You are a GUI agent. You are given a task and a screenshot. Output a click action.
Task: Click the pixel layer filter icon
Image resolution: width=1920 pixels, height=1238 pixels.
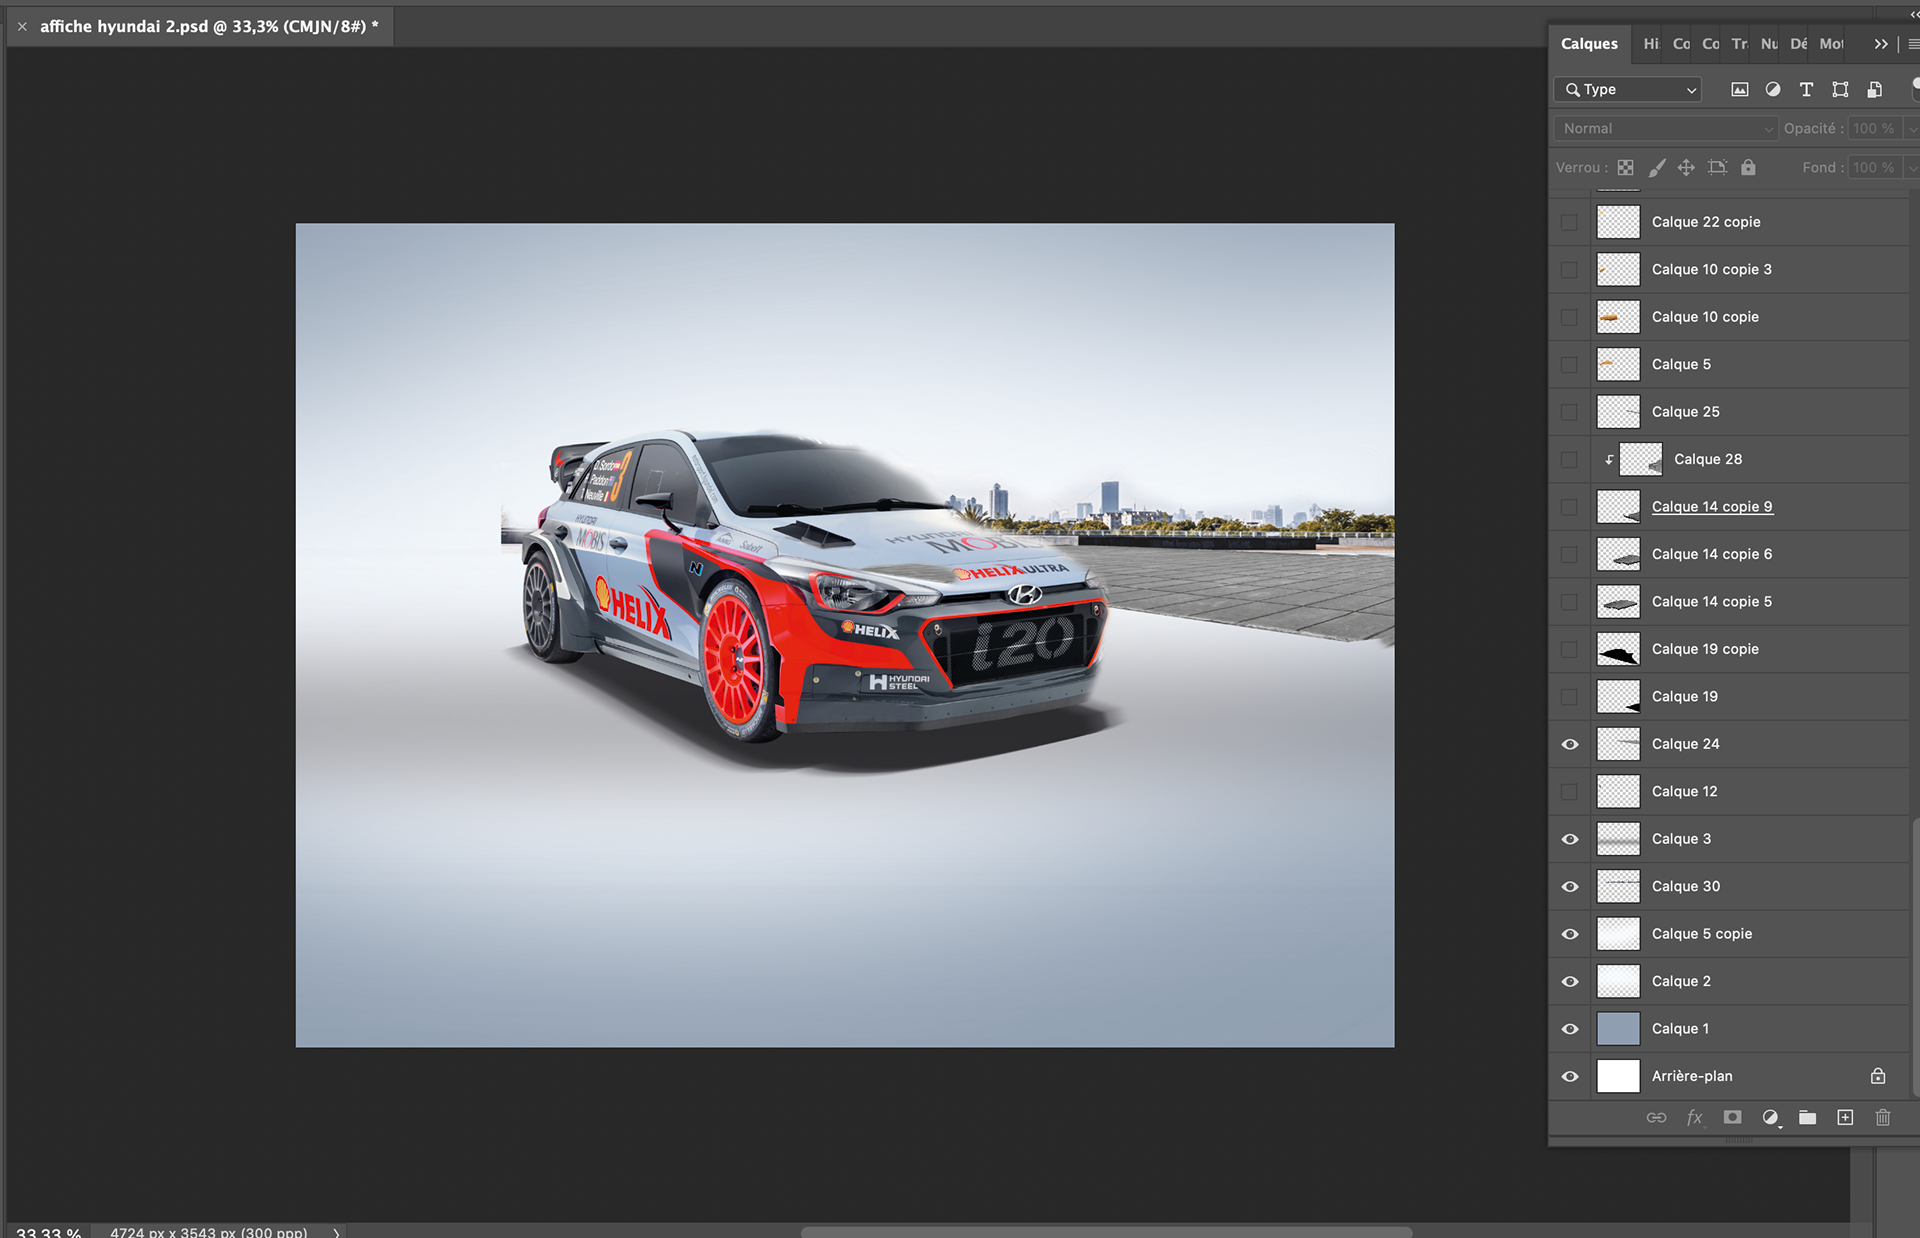pos(1740,90)
